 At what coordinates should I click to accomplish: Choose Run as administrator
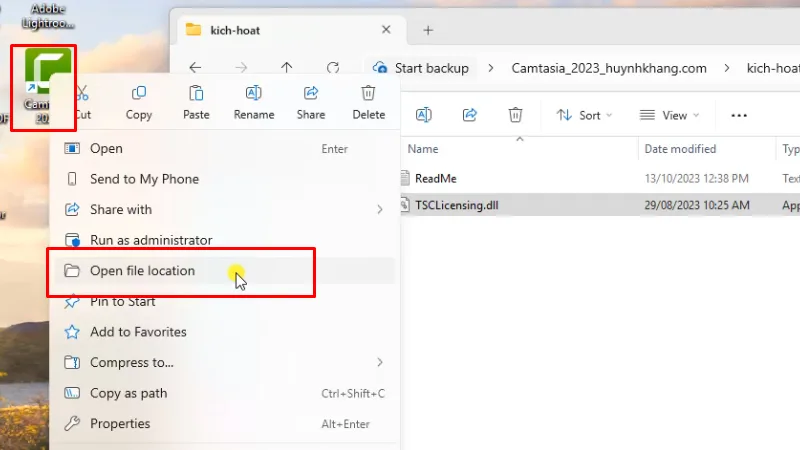[x=151, y=240]
